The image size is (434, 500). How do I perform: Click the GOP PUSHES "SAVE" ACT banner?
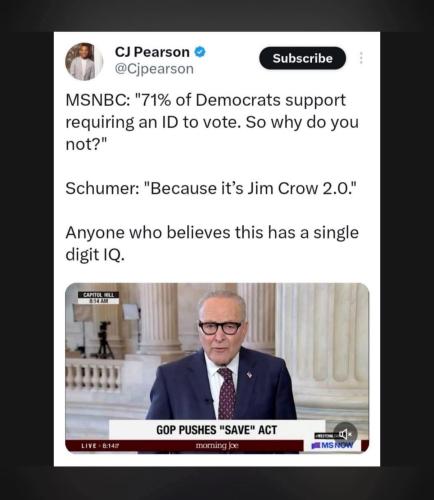(217, 430)
